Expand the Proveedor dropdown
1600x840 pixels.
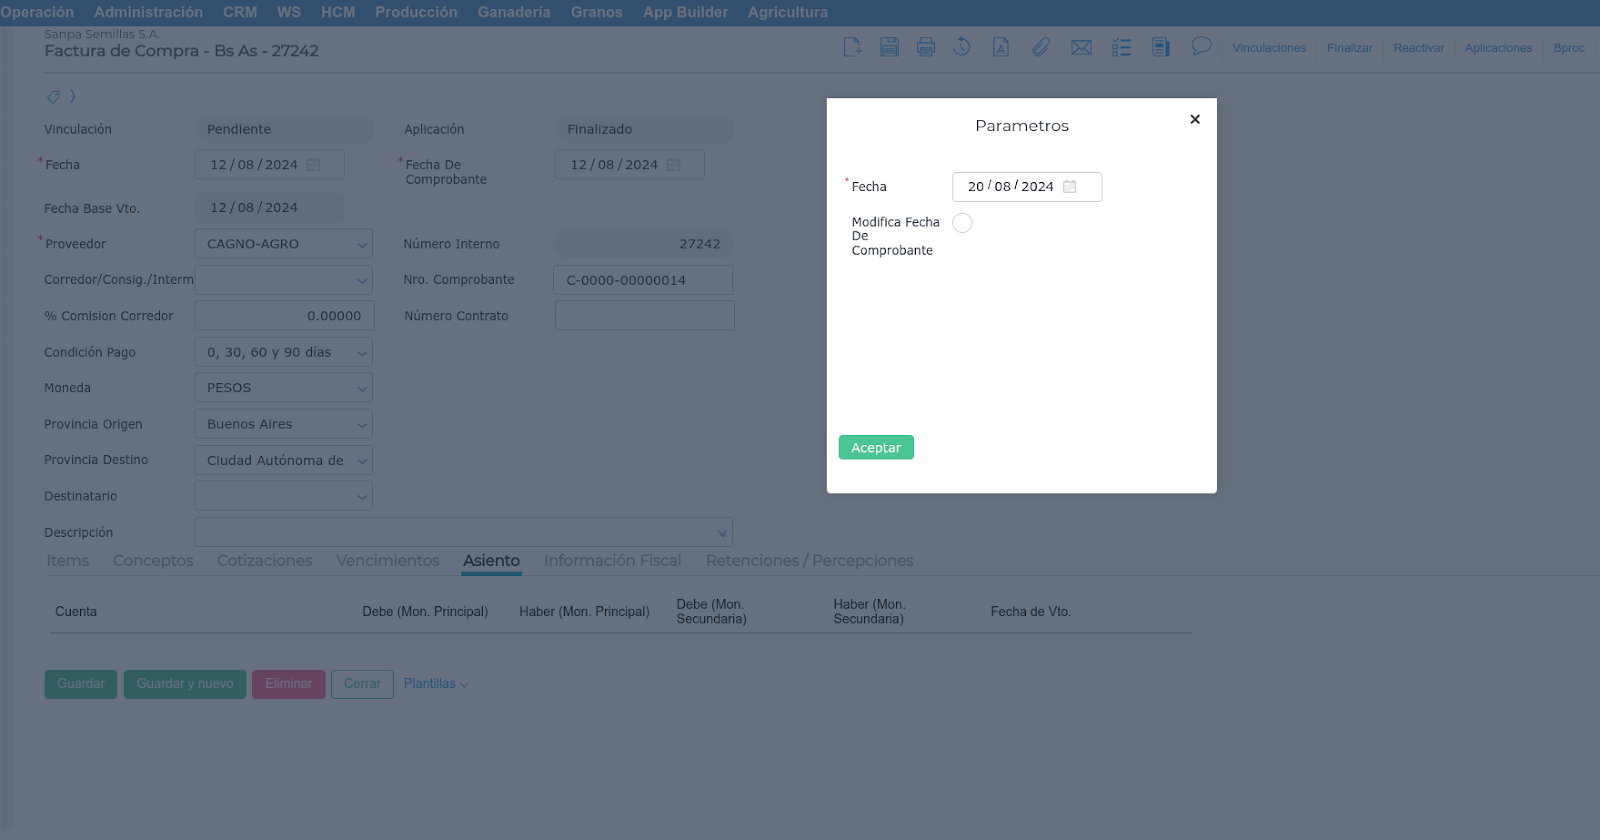coord(361,244)
